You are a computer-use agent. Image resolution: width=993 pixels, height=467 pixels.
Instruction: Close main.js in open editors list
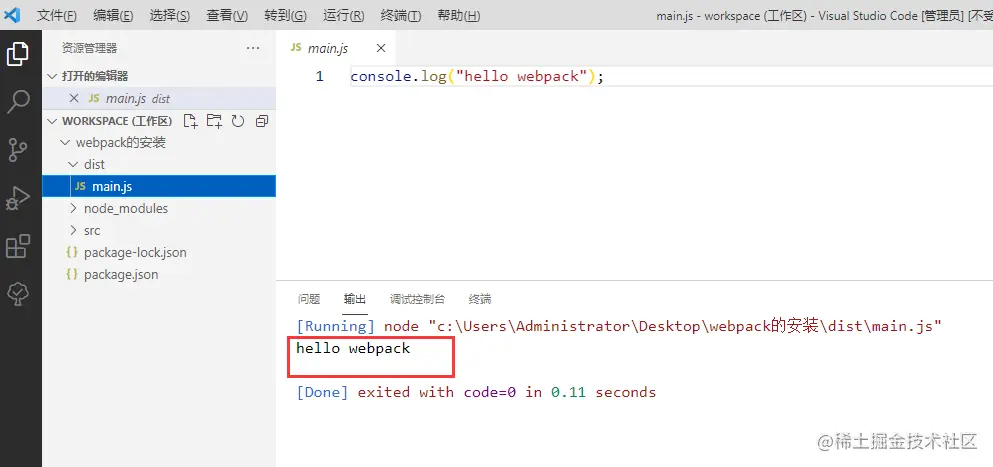click(x=74, y=98)
